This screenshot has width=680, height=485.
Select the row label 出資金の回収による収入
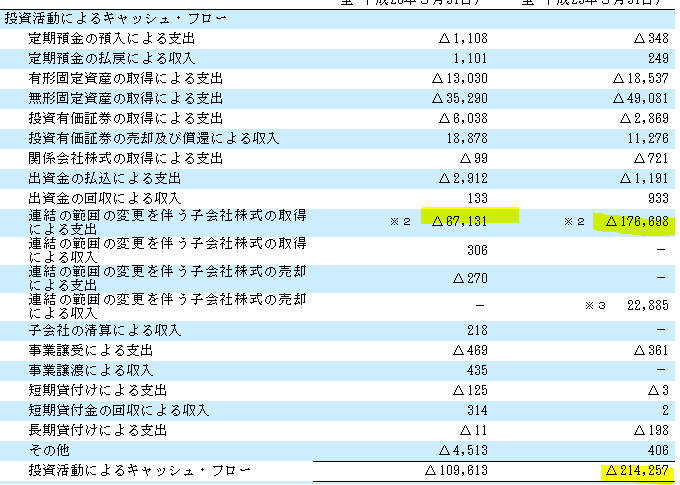tap(105, 198)
